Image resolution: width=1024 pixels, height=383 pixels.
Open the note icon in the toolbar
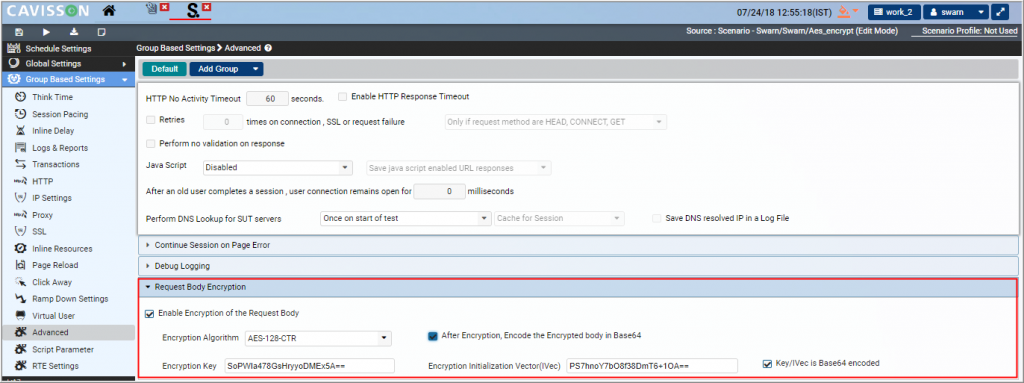pyautogui.click(x=101, y=32)
